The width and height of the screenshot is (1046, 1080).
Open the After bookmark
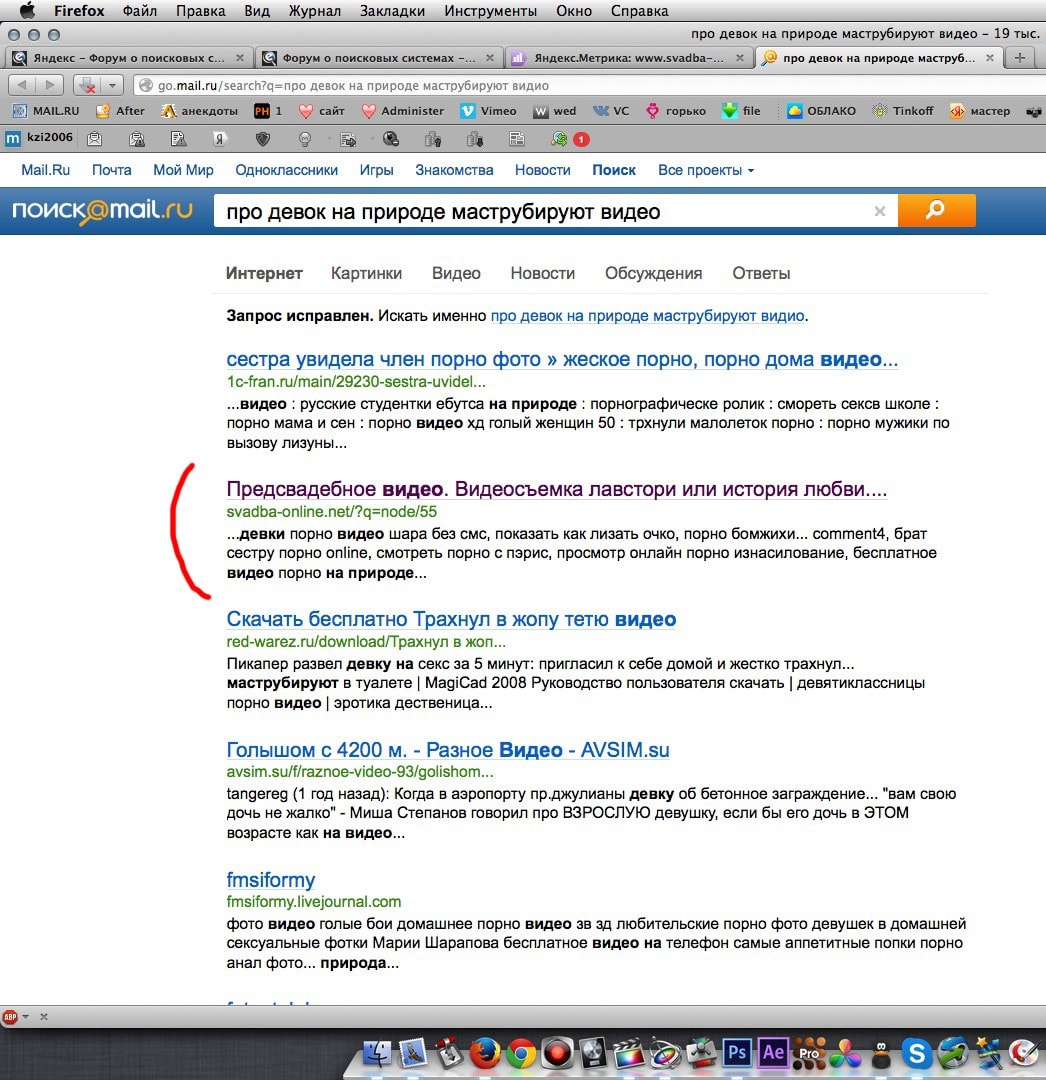coord(121,111)
